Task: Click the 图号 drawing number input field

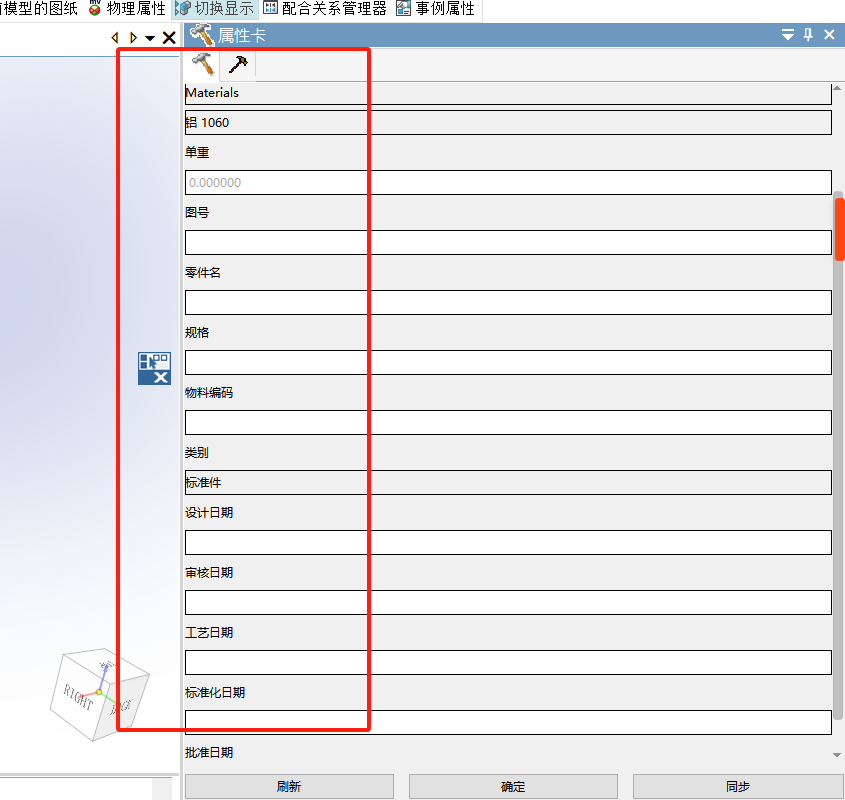Action: click(508, 242)
